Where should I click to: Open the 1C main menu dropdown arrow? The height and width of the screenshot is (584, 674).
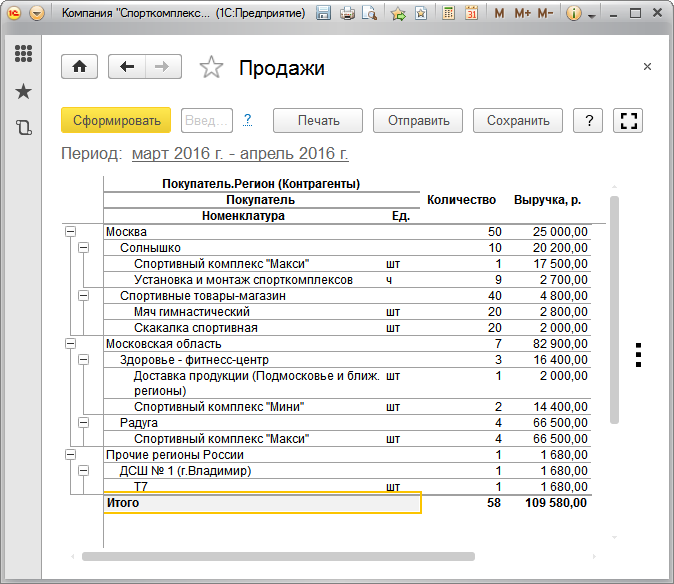pos(37,13)
